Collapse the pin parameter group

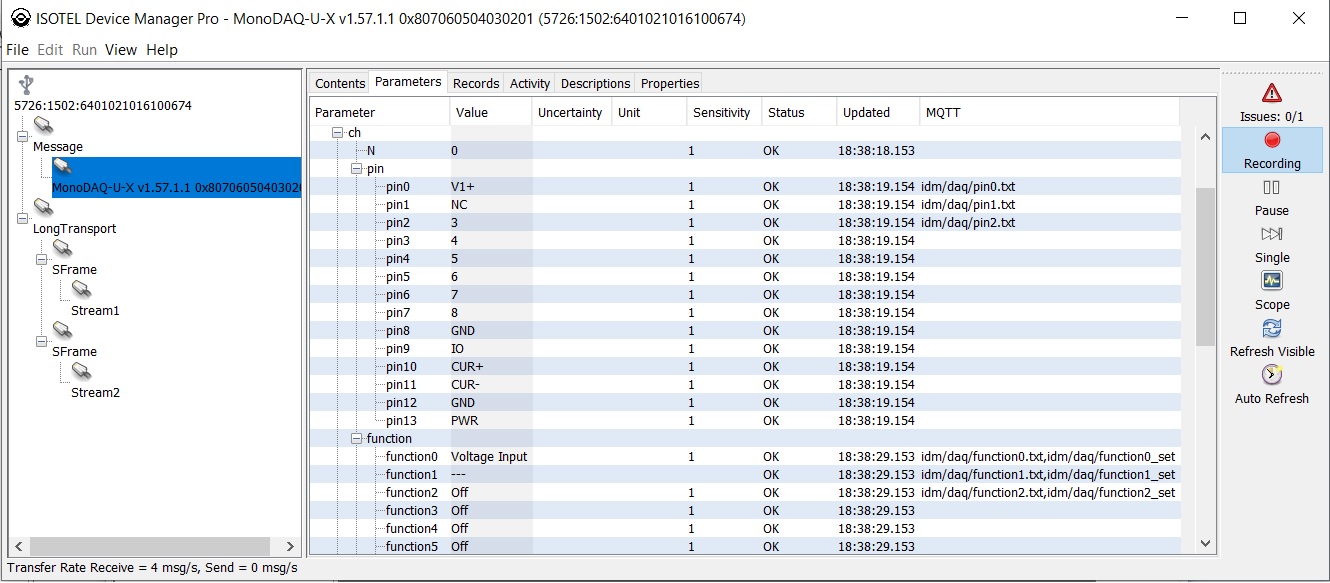click(x=357, y=169)
